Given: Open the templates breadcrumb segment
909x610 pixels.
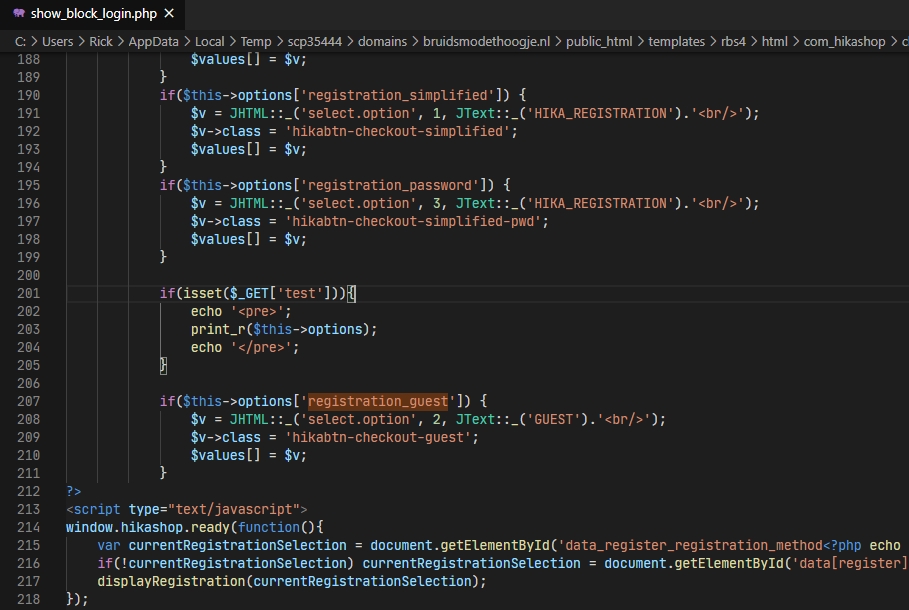Looking at the screenshot, I should pyautogui.click(x=677, y=42).
